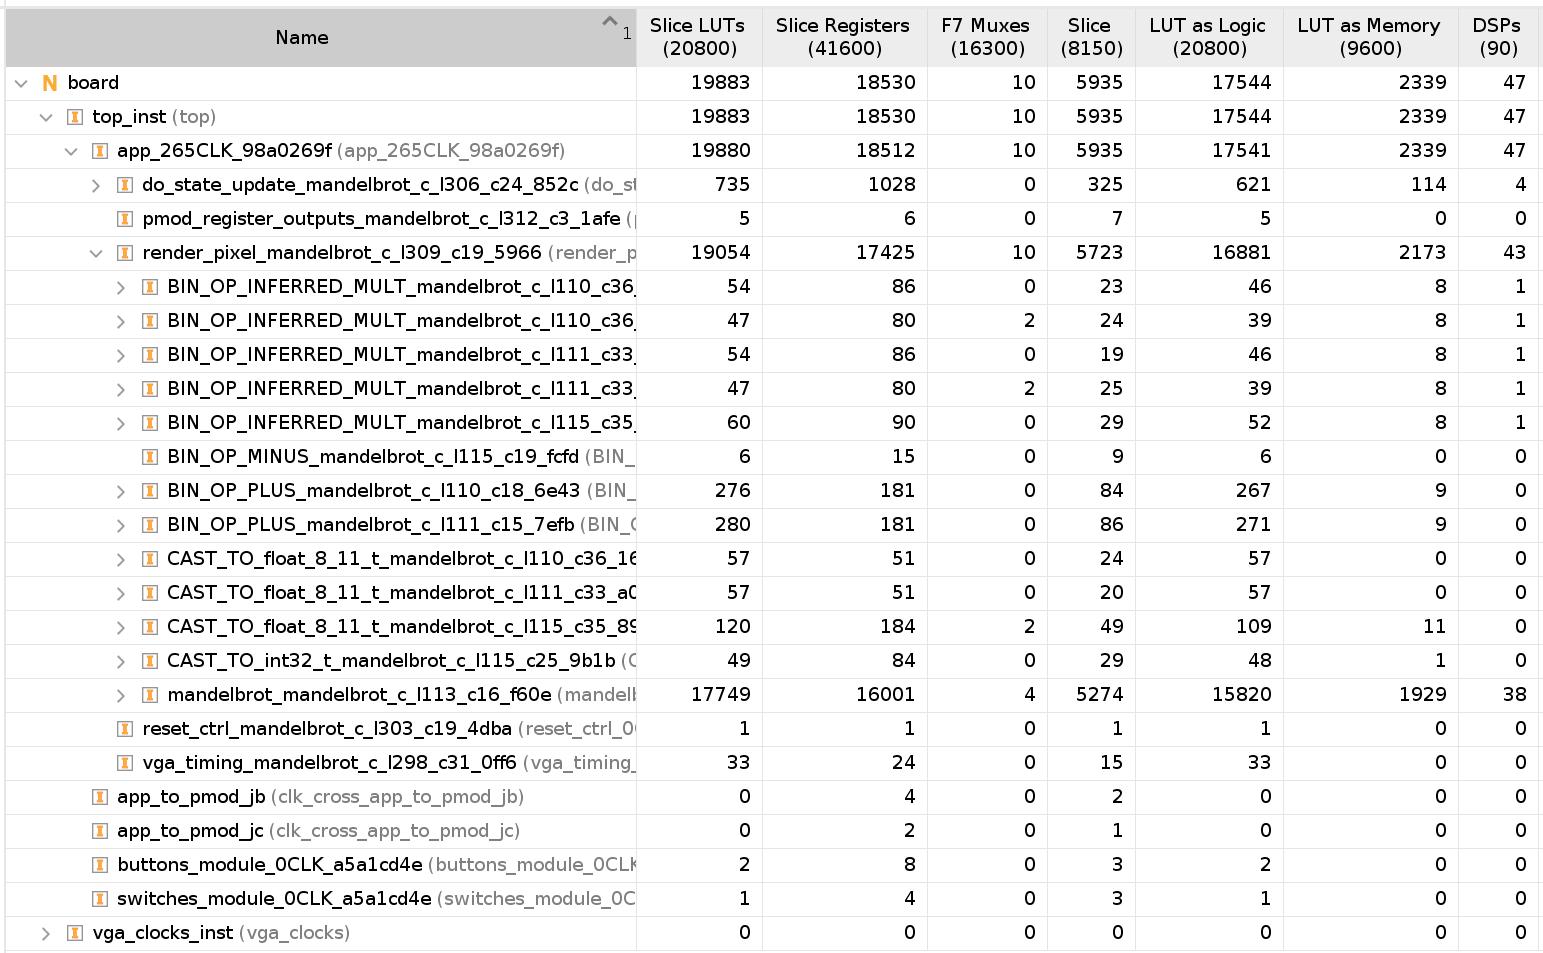Expand the vga_clocks_inst node
1543x953 pixels.
coord(46,933)
